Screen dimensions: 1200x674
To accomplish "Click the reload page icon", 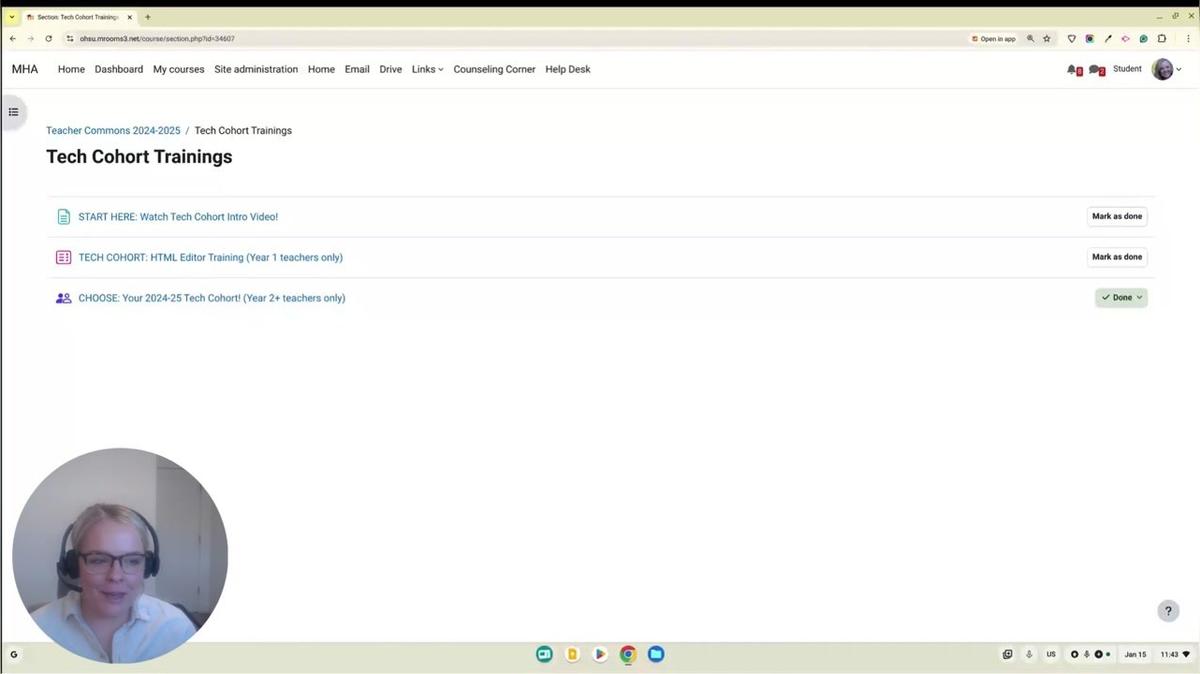I will (48, 39).
